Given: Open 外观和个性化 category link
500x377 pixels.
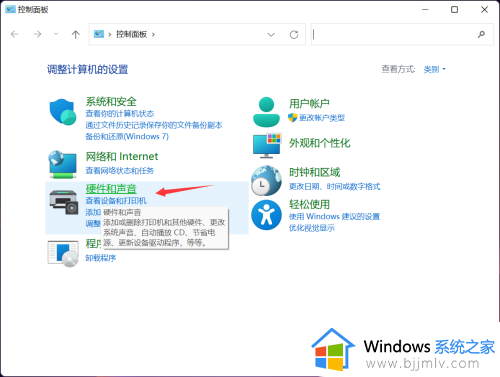Looking at the screenshot, I should 320,143.
